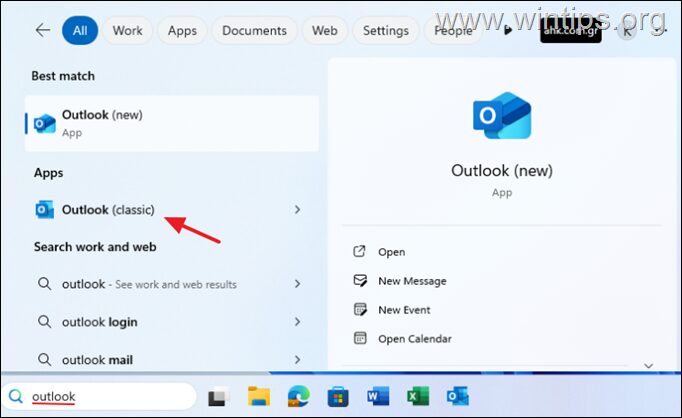Open File Explorer from the taskbar
Viewport: 682px width, 418px height.
[x=259, y=396]
